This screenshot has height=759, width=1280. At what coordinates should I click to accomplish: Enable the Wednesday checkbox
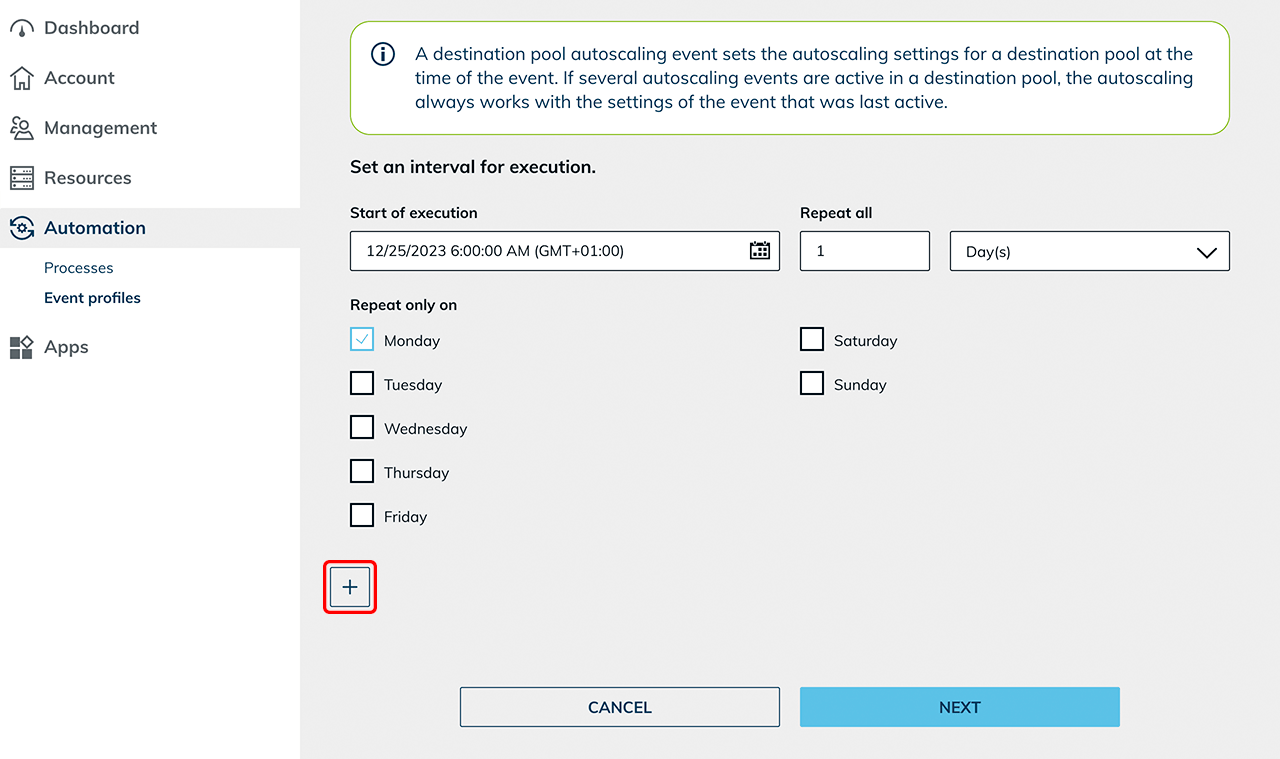click(362, 428)
